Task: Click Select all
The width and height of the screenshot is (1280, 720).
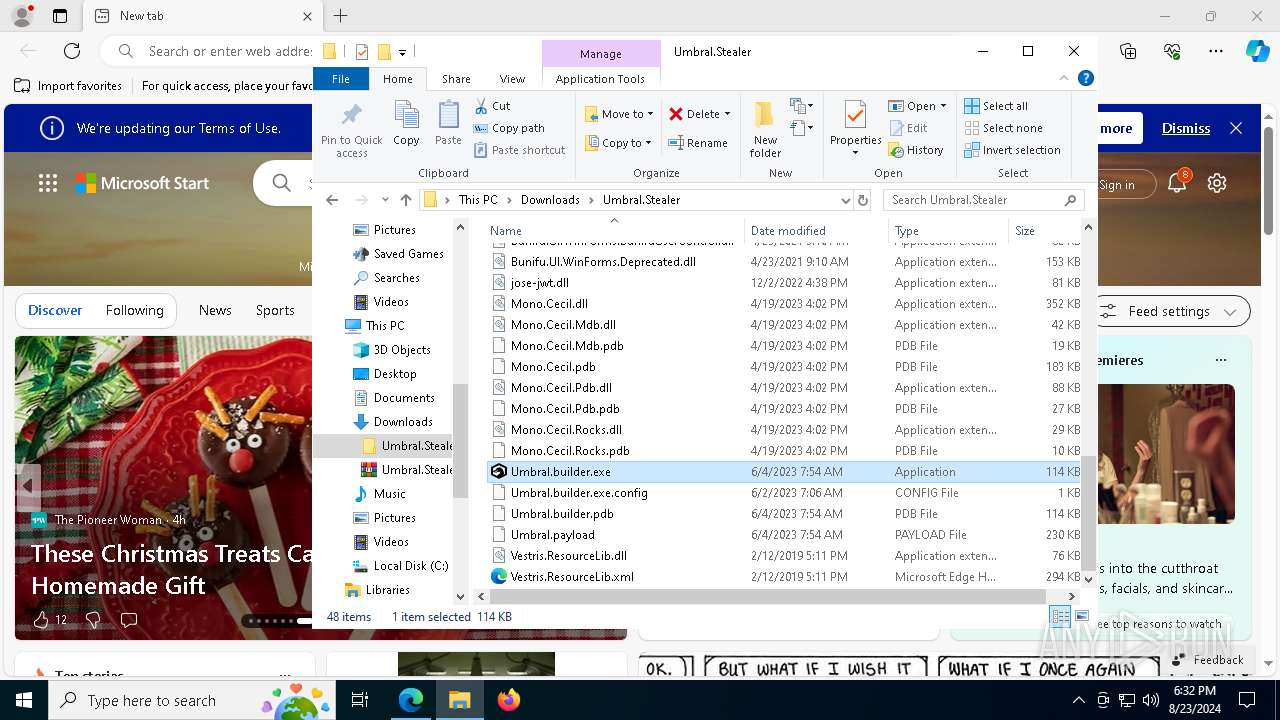Action: tap(996, 106)
